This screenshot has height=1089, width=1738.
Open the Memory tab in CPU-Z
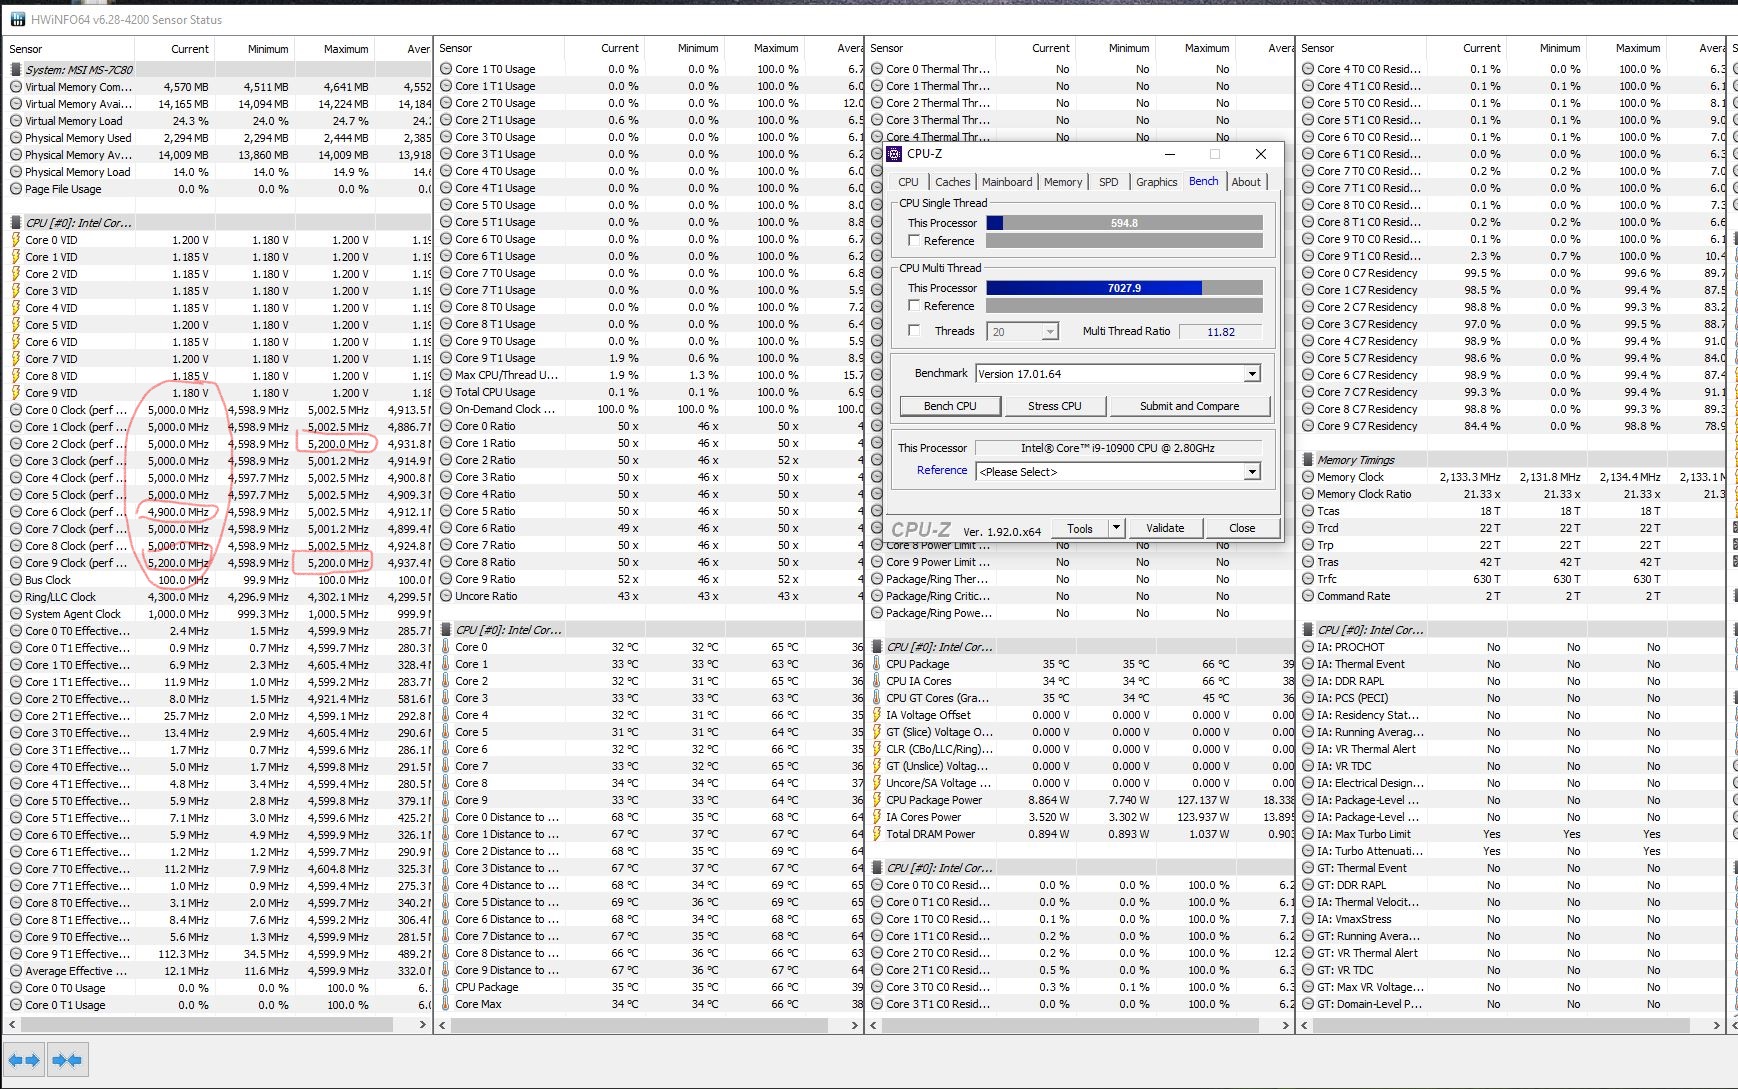click(1063, 182)
